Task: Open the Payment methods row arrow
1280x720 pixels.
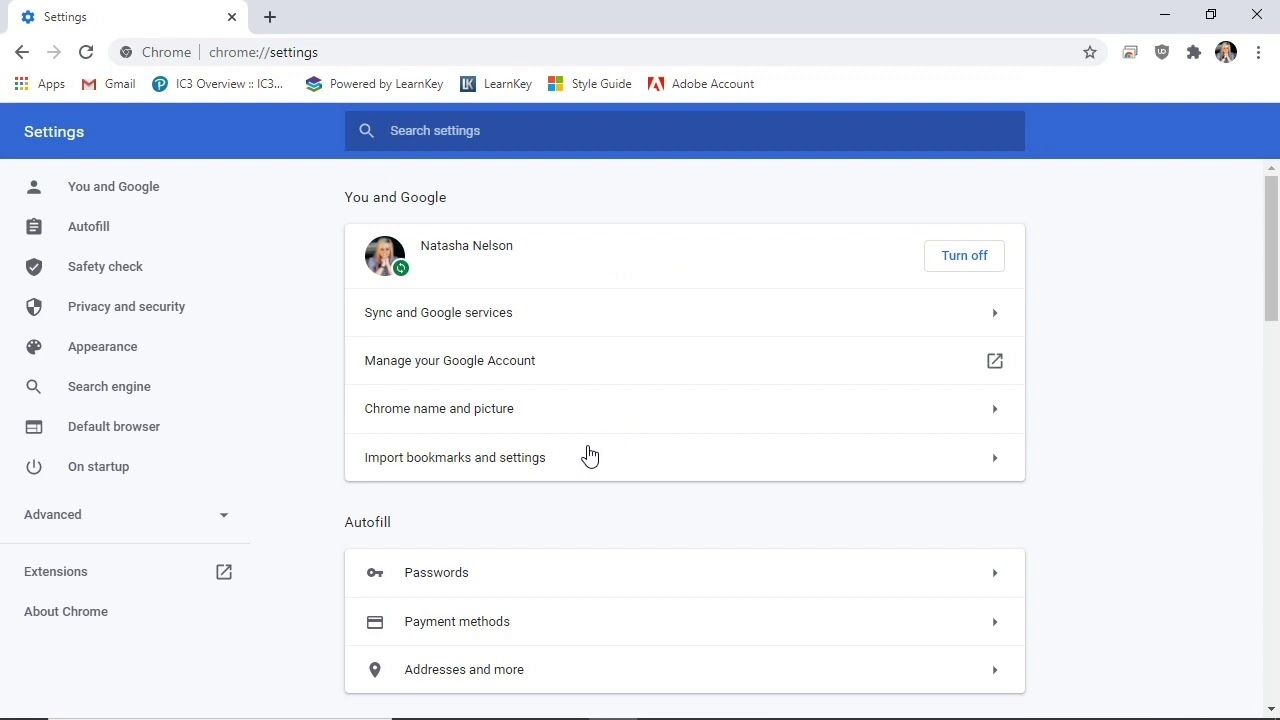Action: coord(995,622)
